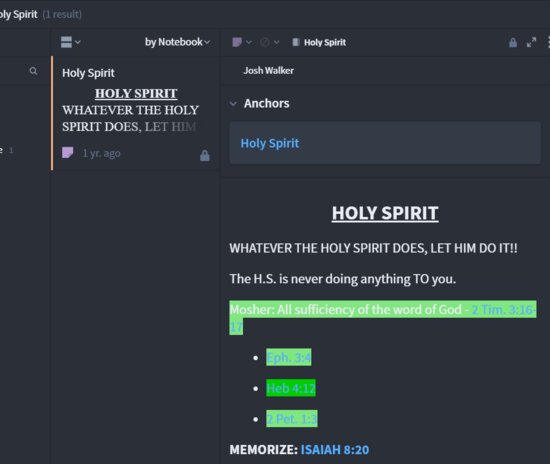The image size is (550, 464).
Task: Open the Holy Spirit anchor link
Action: coord(270,143)
